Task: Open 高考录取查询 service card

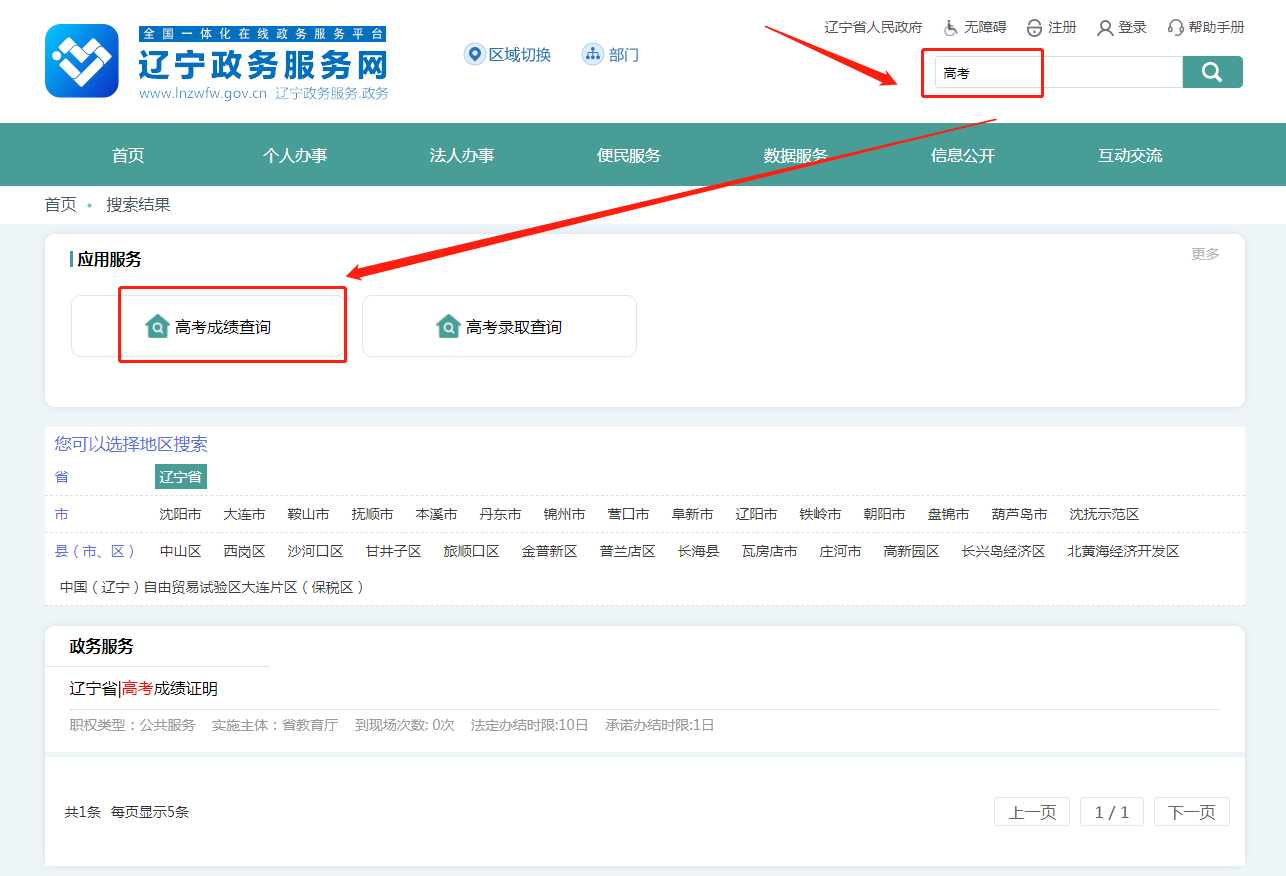Action: (x=499, y=327)
